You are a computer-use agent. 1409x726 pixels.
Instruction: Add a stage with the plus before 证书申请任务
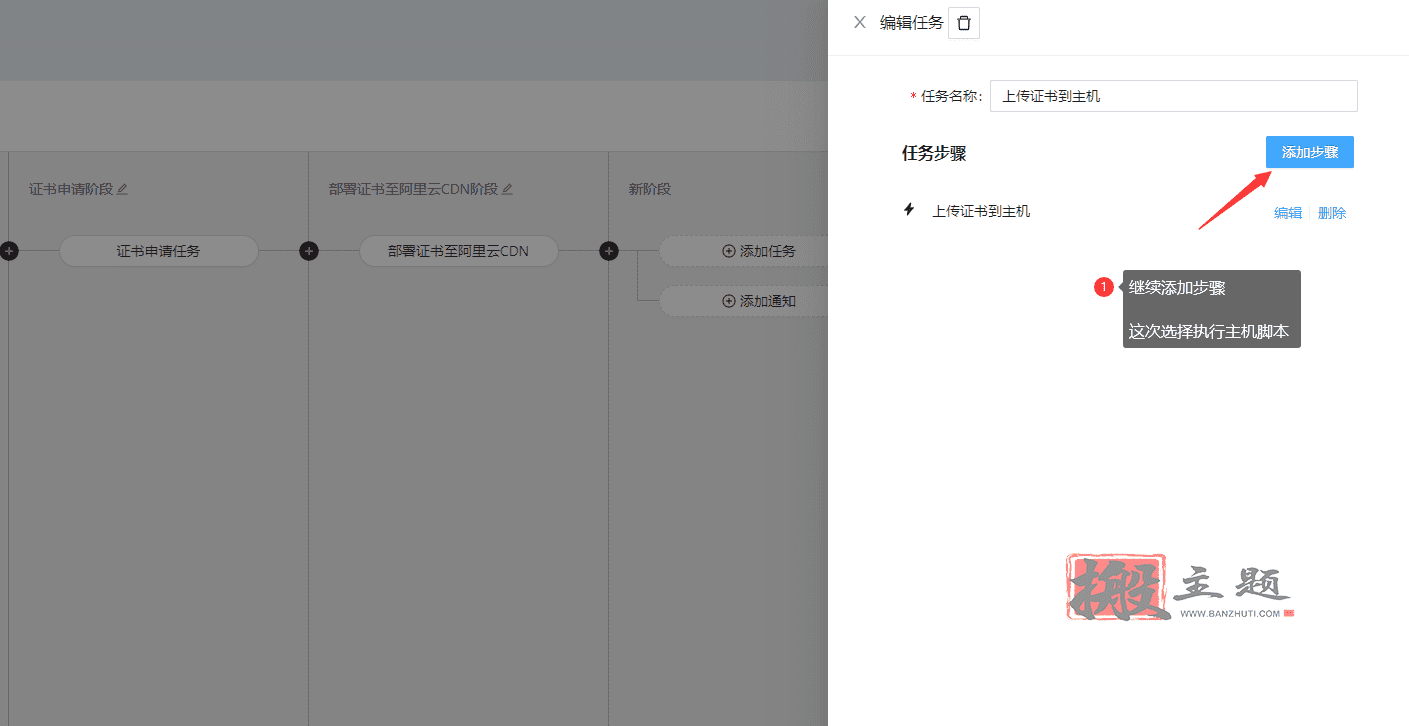pos(9,251)
